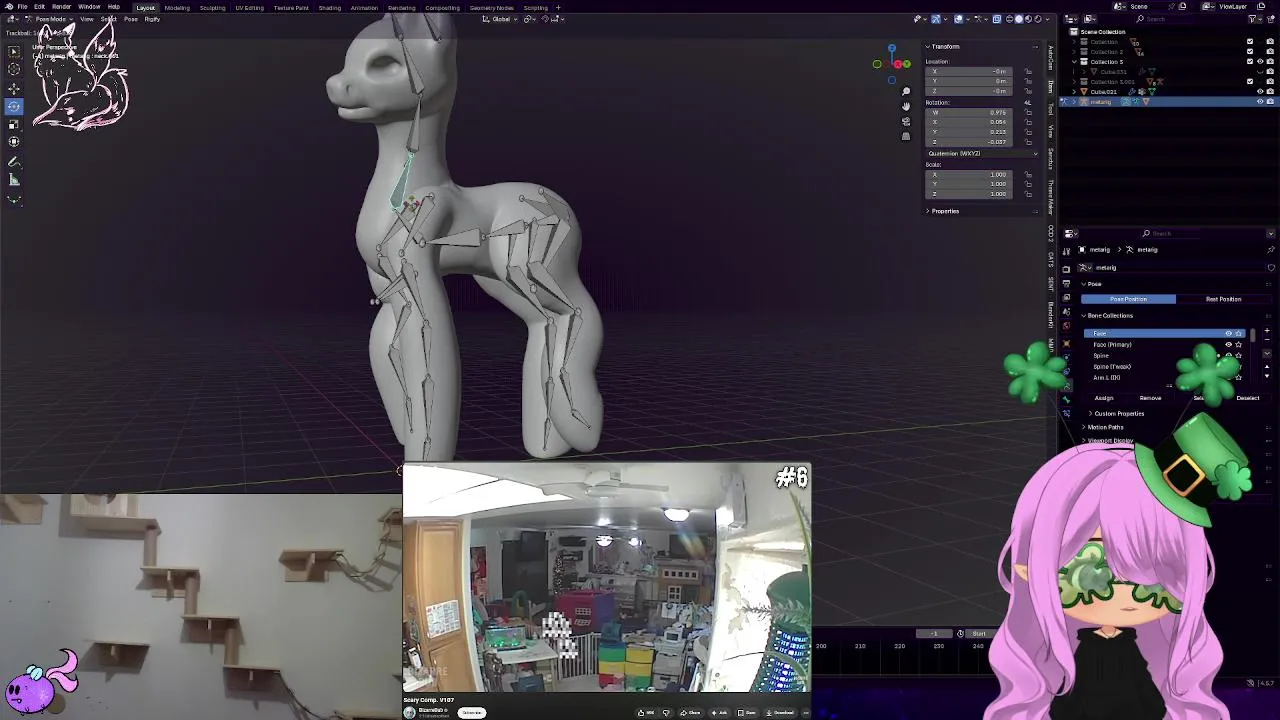The image size is (1280, 720).
Task: Remove bone collection with minus button
Action: (x=1267, y=342)
